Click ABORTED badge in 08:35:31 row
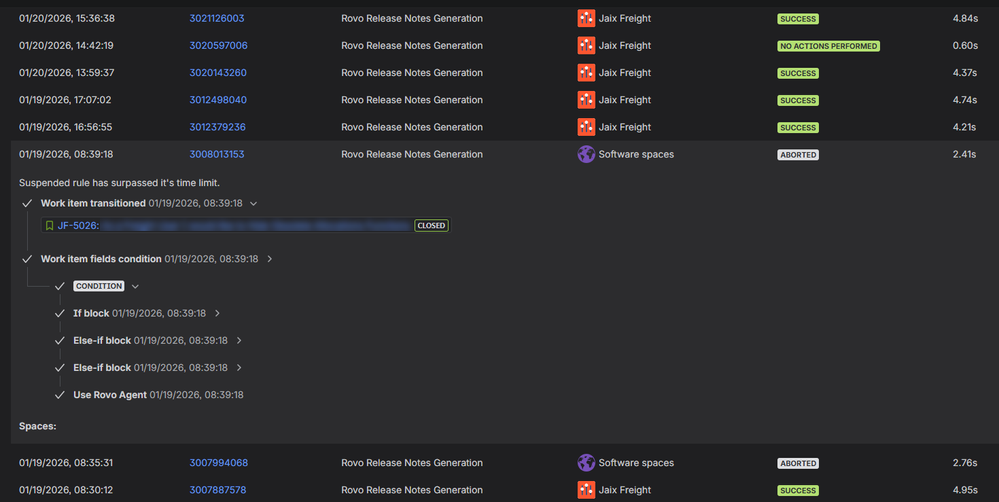999x502 pixels. tap(798, 464)
